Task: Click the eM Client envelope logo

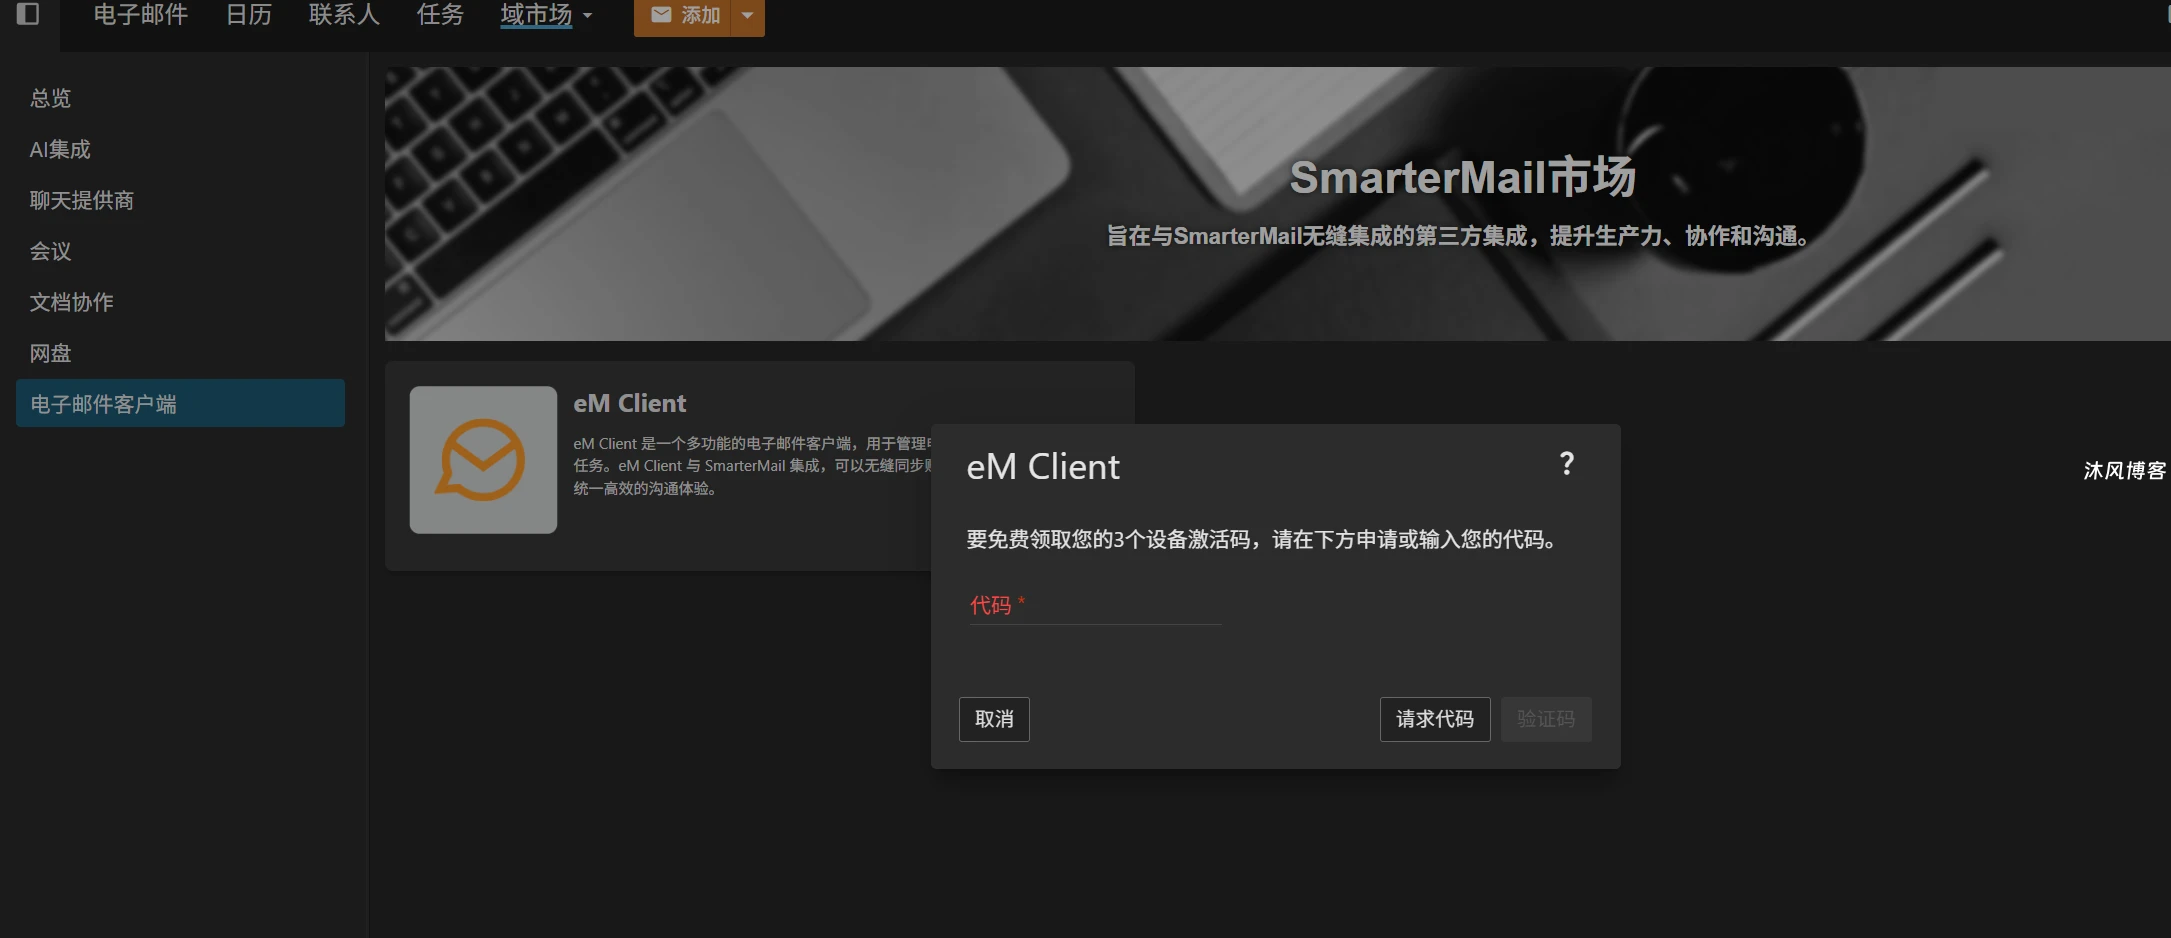Action: coord(483,460)
